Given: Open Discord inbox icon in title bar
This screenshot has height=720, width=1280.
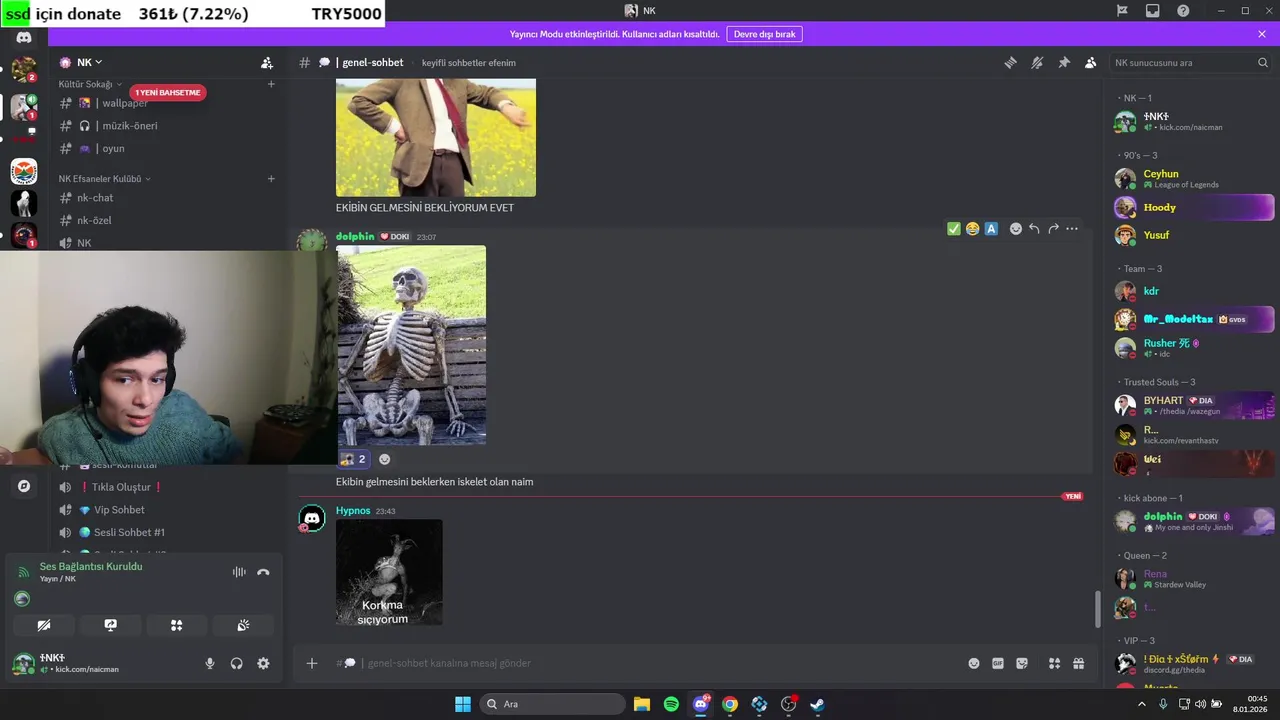Looking at the screenshot, I should click(x=1153, y=11).
